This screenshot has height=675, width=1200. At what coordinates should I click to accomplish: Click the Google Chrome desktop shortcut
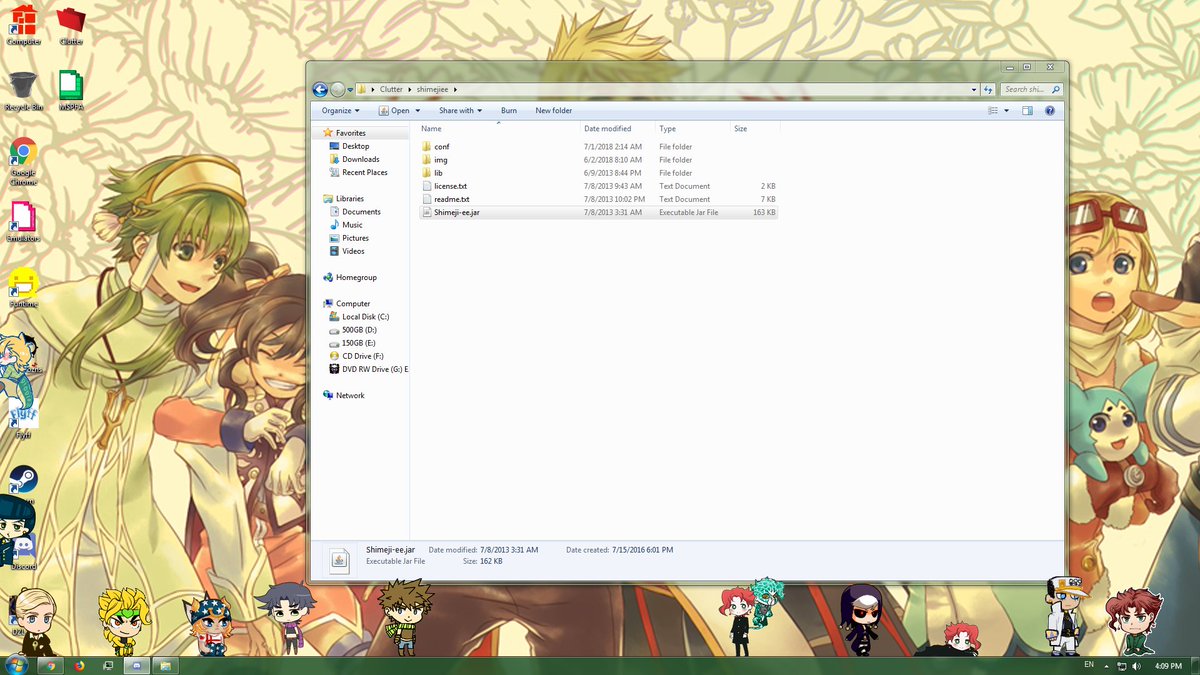pyautogui.click(x=23, y=161)
